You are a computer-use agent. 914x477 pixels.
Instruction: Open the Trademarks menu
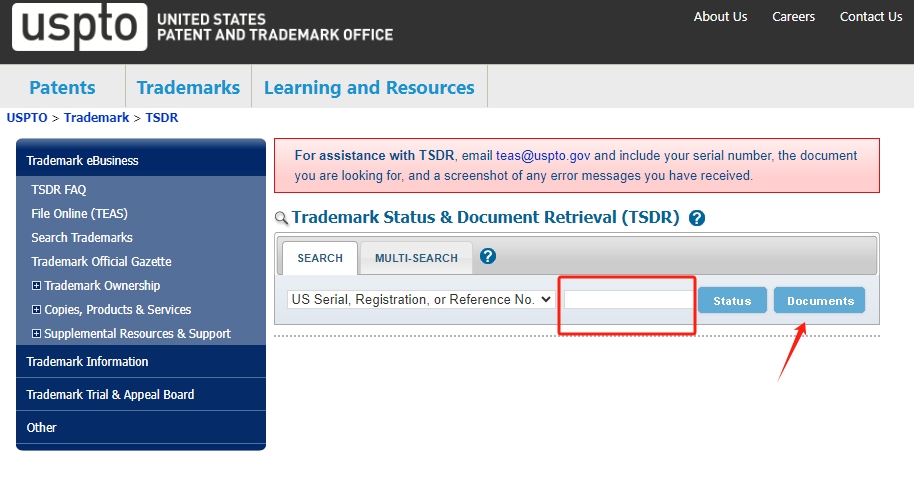(x=188, y=87)
